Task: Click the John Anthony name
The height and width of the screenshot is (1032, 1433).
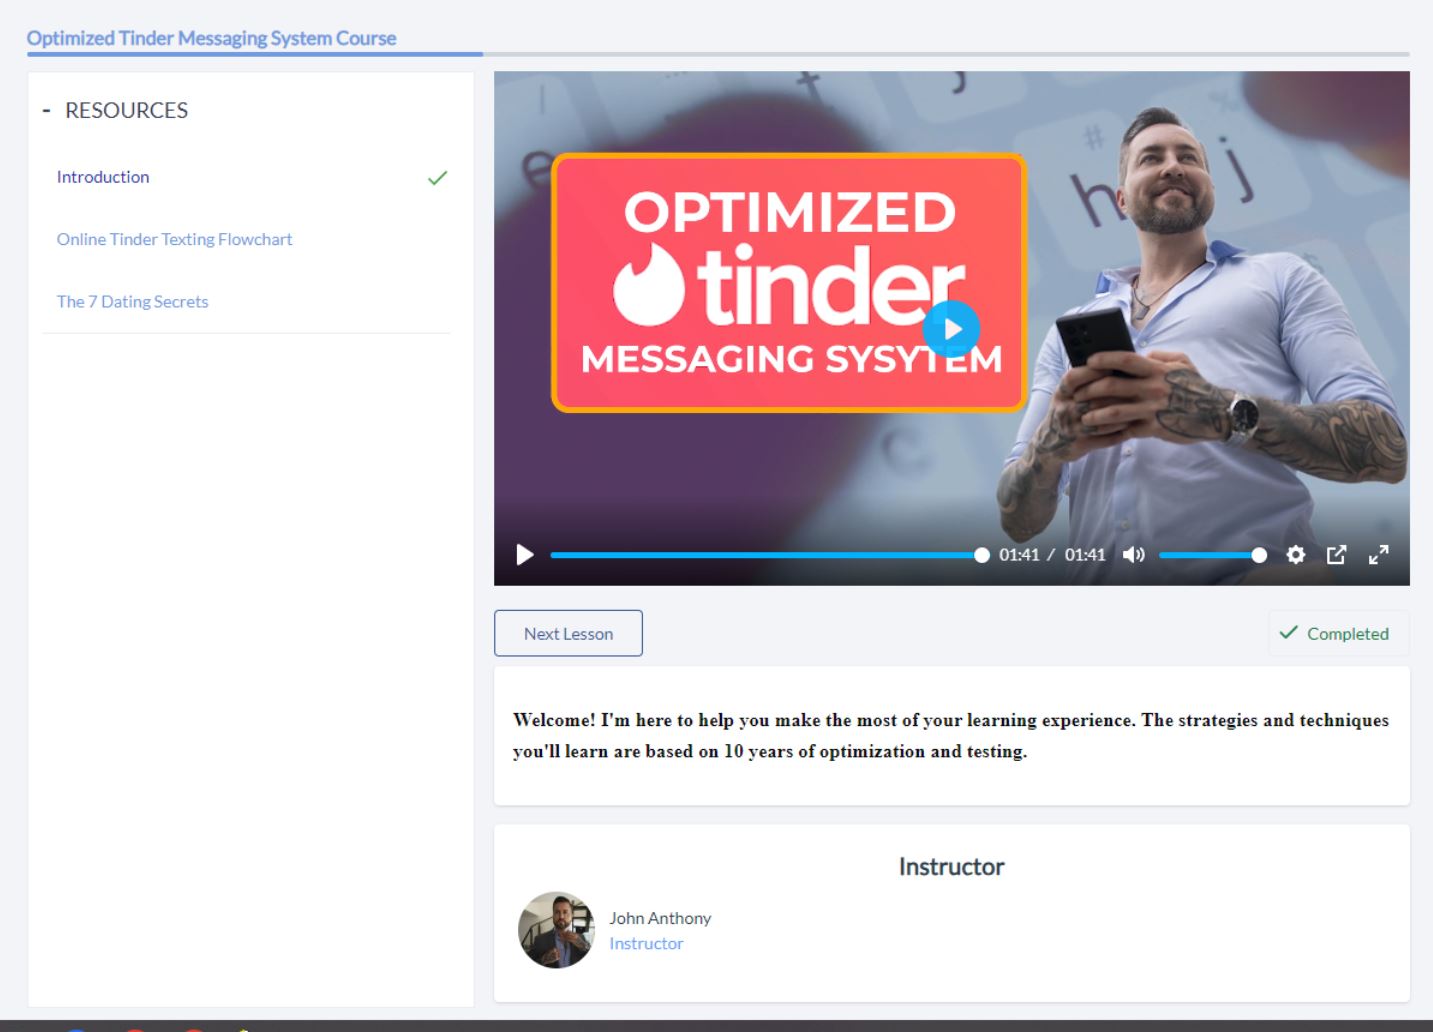Action: pos(660,918)
